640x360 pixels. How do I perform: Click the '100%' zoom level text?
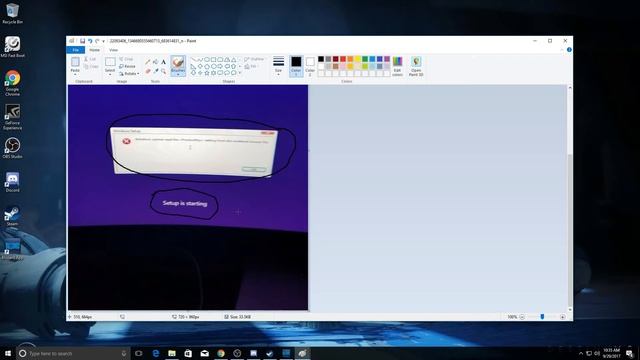pos(512,317)
